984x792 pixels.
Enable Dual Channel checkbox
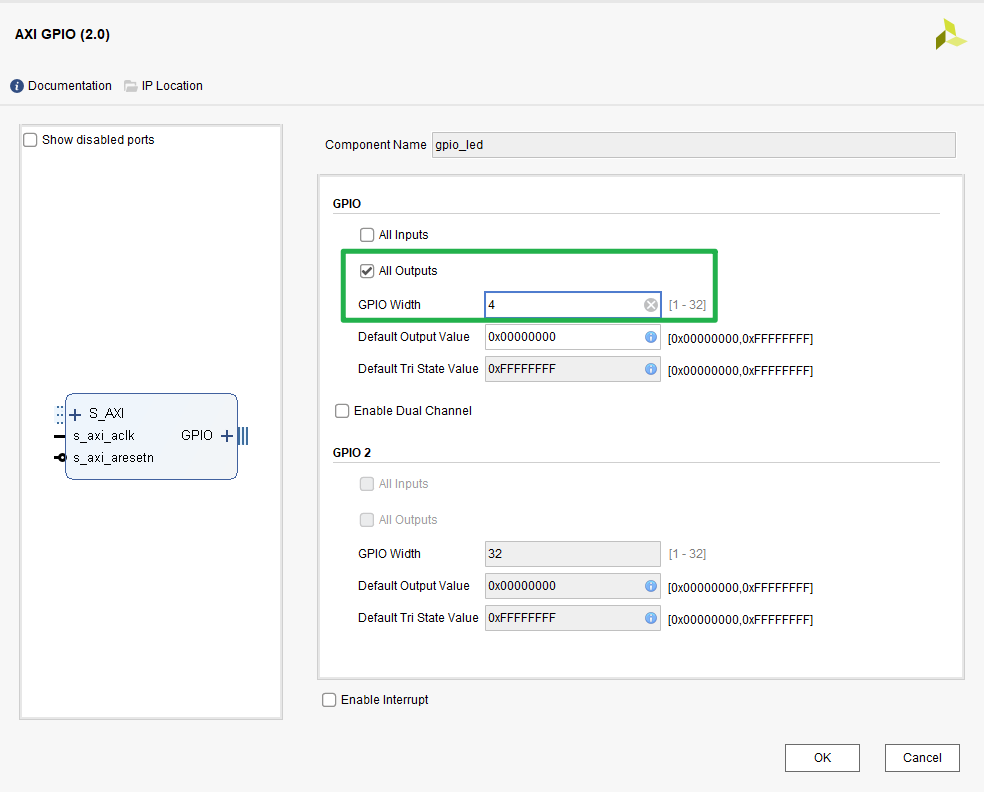(342, 411)
